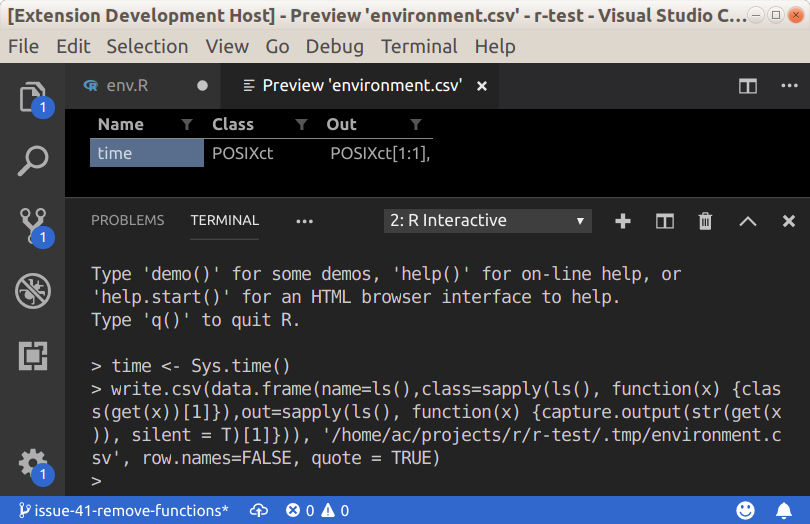Open the Edit menu

73,47
